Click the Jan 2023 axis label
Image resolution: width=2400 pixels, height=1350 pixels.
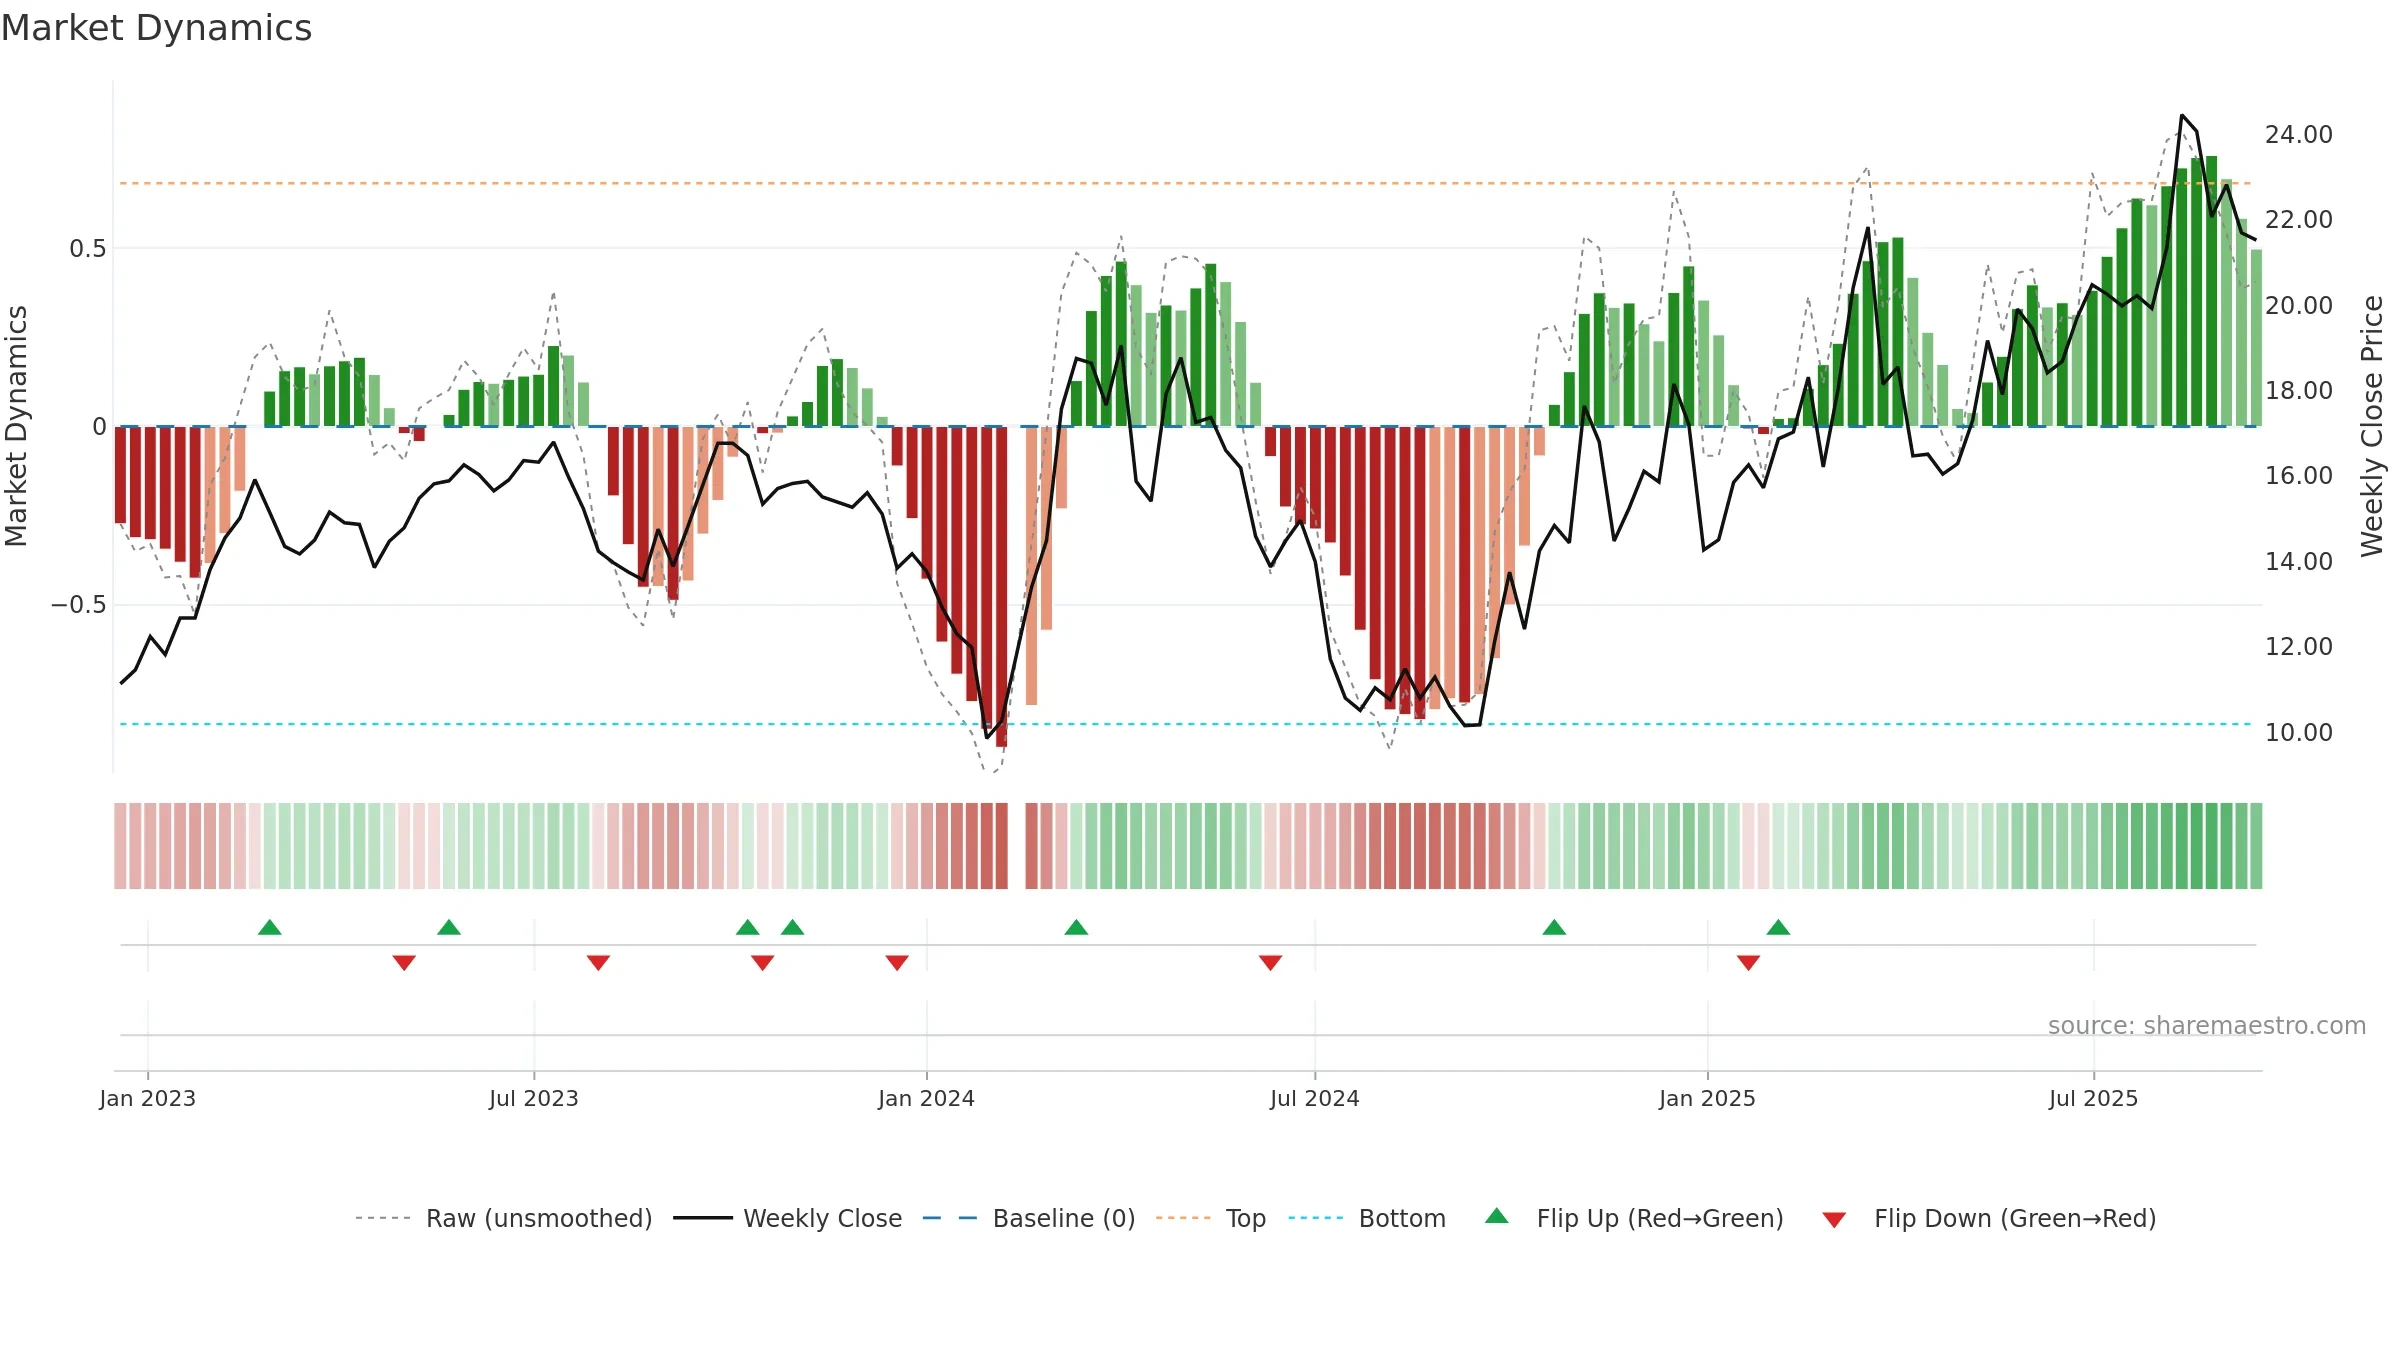click(148, 1098)
